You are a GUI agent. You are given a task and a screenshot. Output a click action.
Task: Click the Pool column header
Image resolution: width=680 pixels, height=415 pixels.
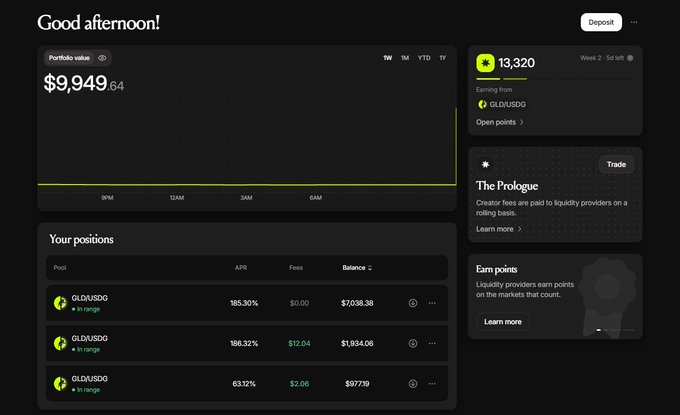point(60,268)
